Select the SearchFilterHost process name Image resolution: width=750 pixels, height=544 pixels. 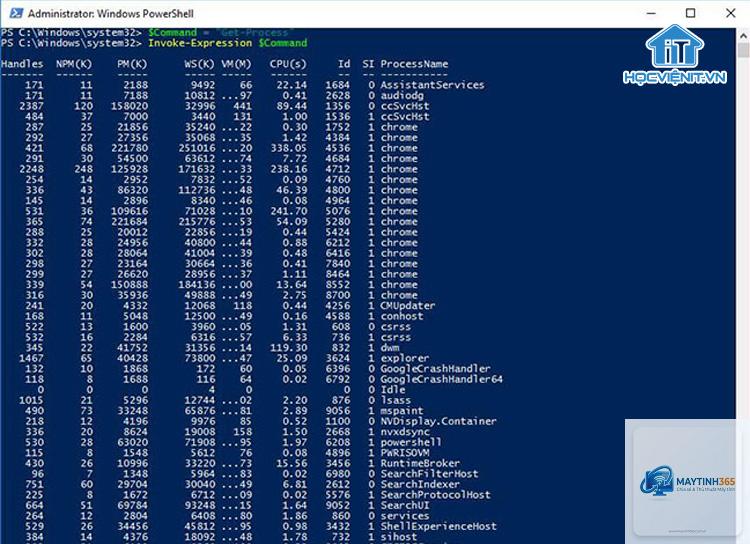click(429, 474)
